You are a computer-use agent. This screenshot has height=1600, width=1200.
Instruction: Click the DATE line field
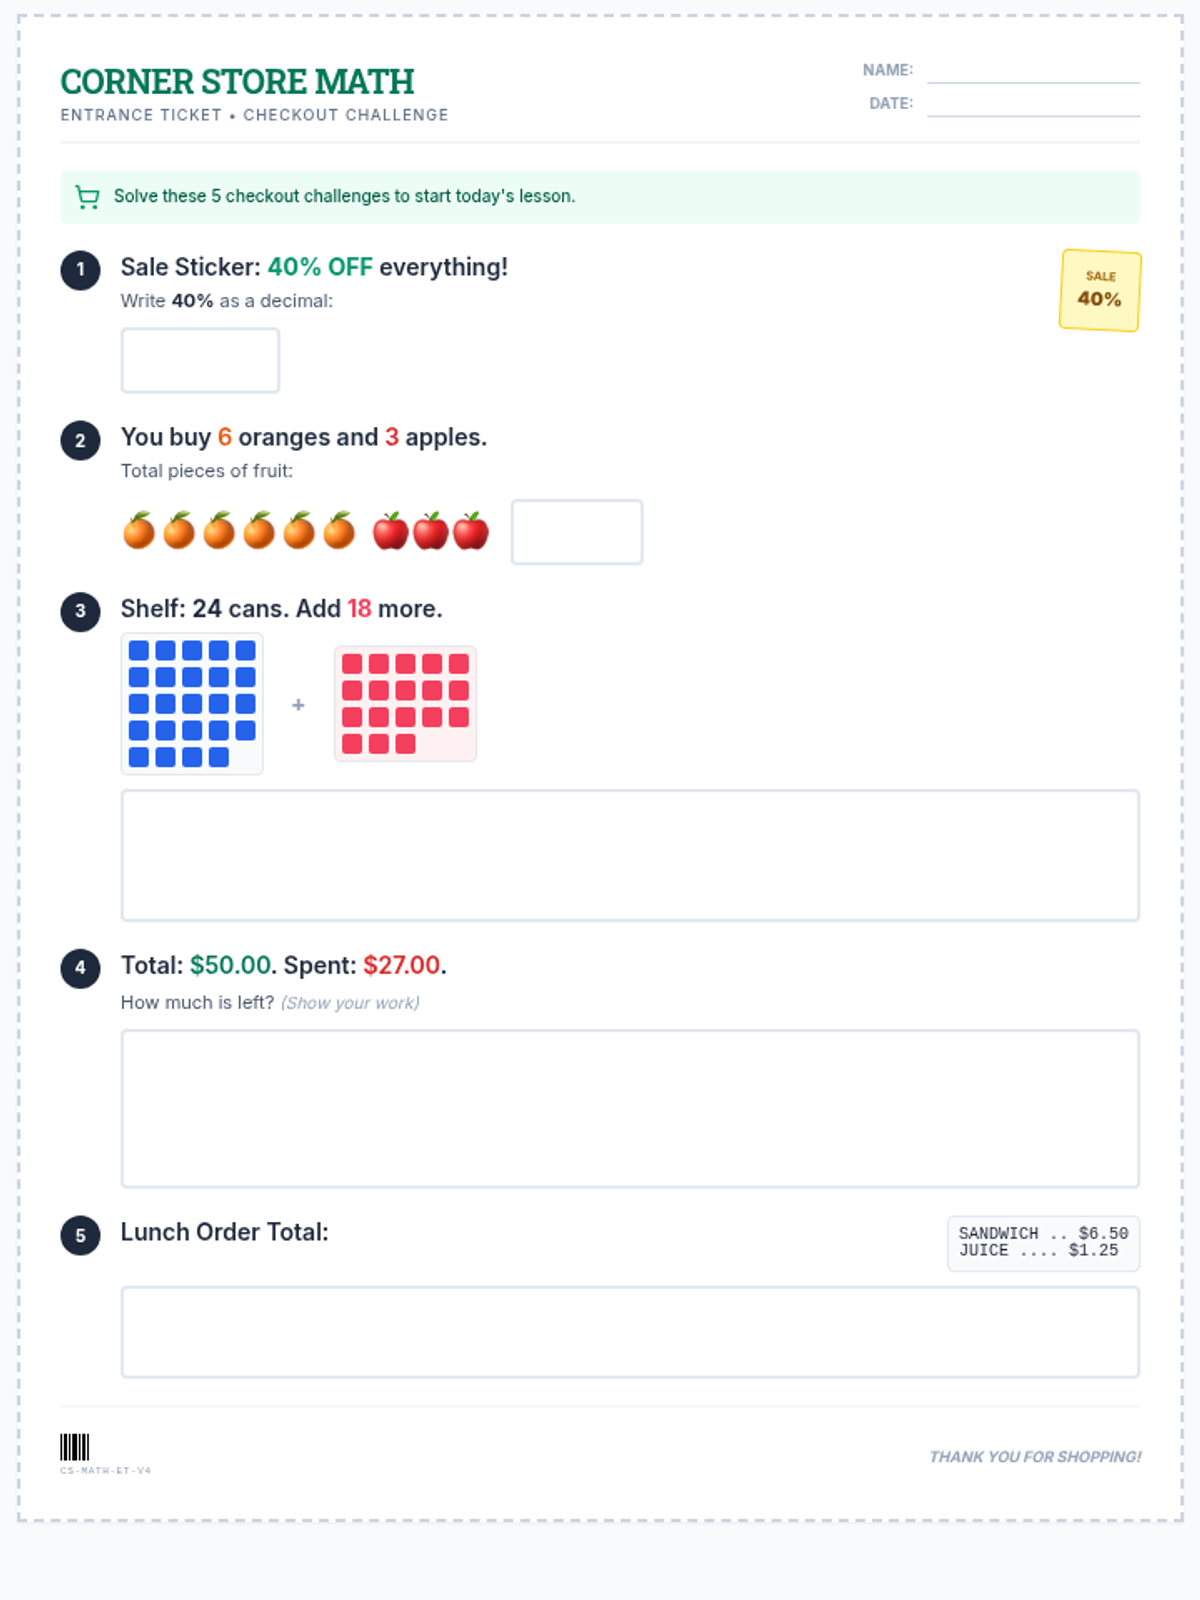coord(1033,104)
